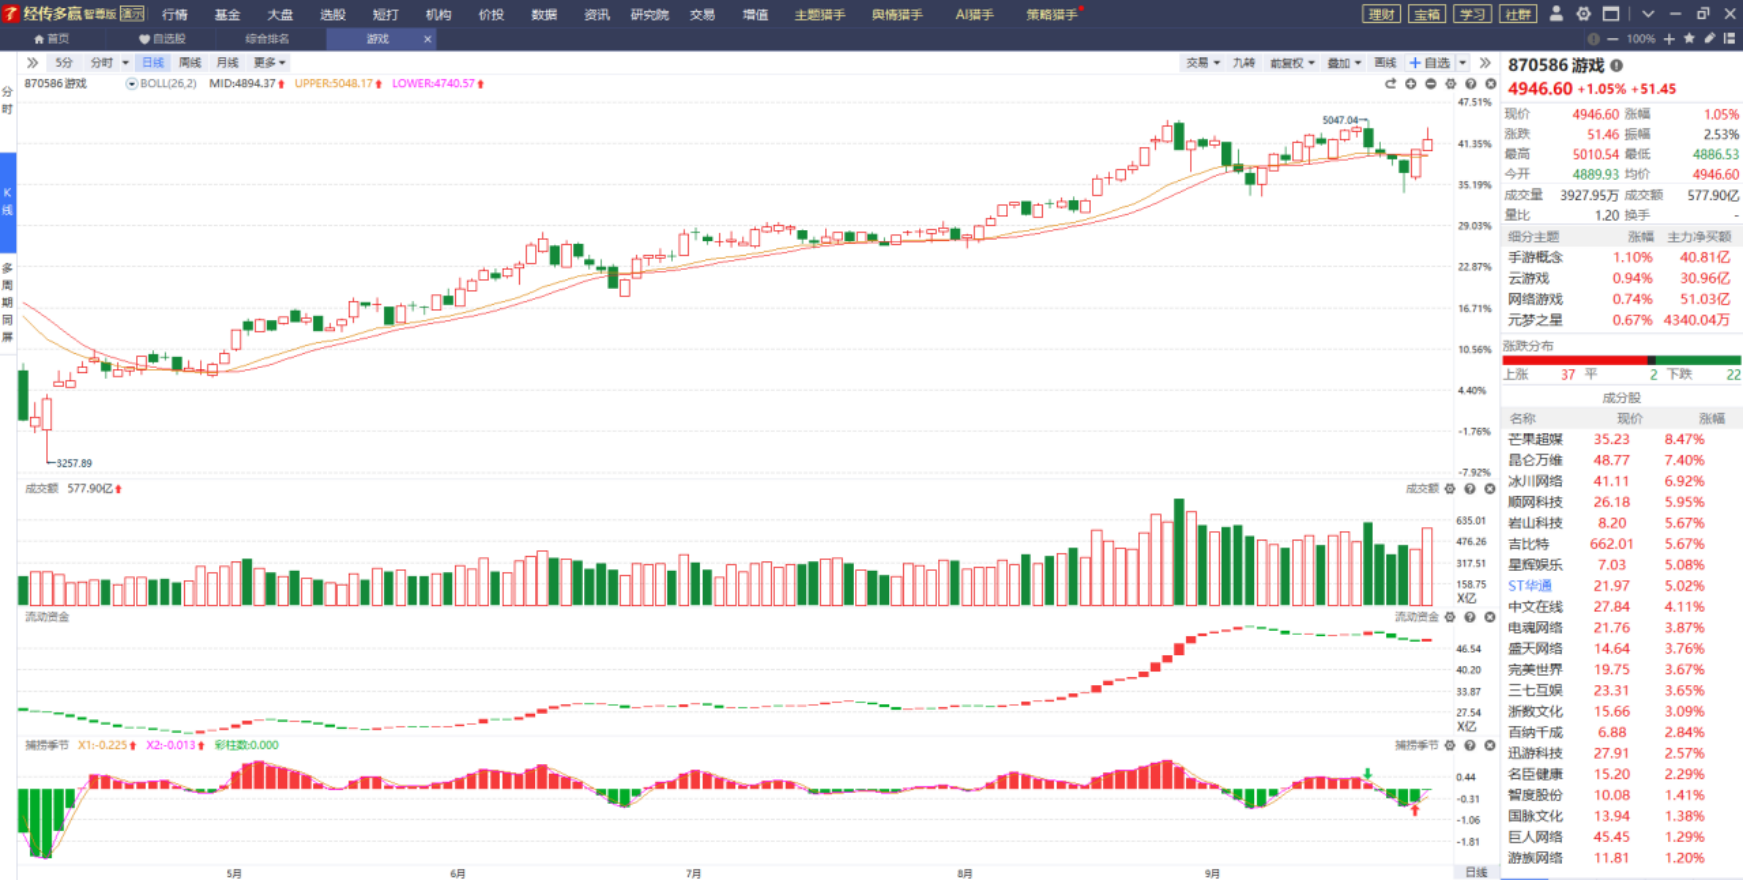This screenshot has width=1743, height=880.
Task: Open dropdown arrow next to 自选
Action: pos(1463,62)
